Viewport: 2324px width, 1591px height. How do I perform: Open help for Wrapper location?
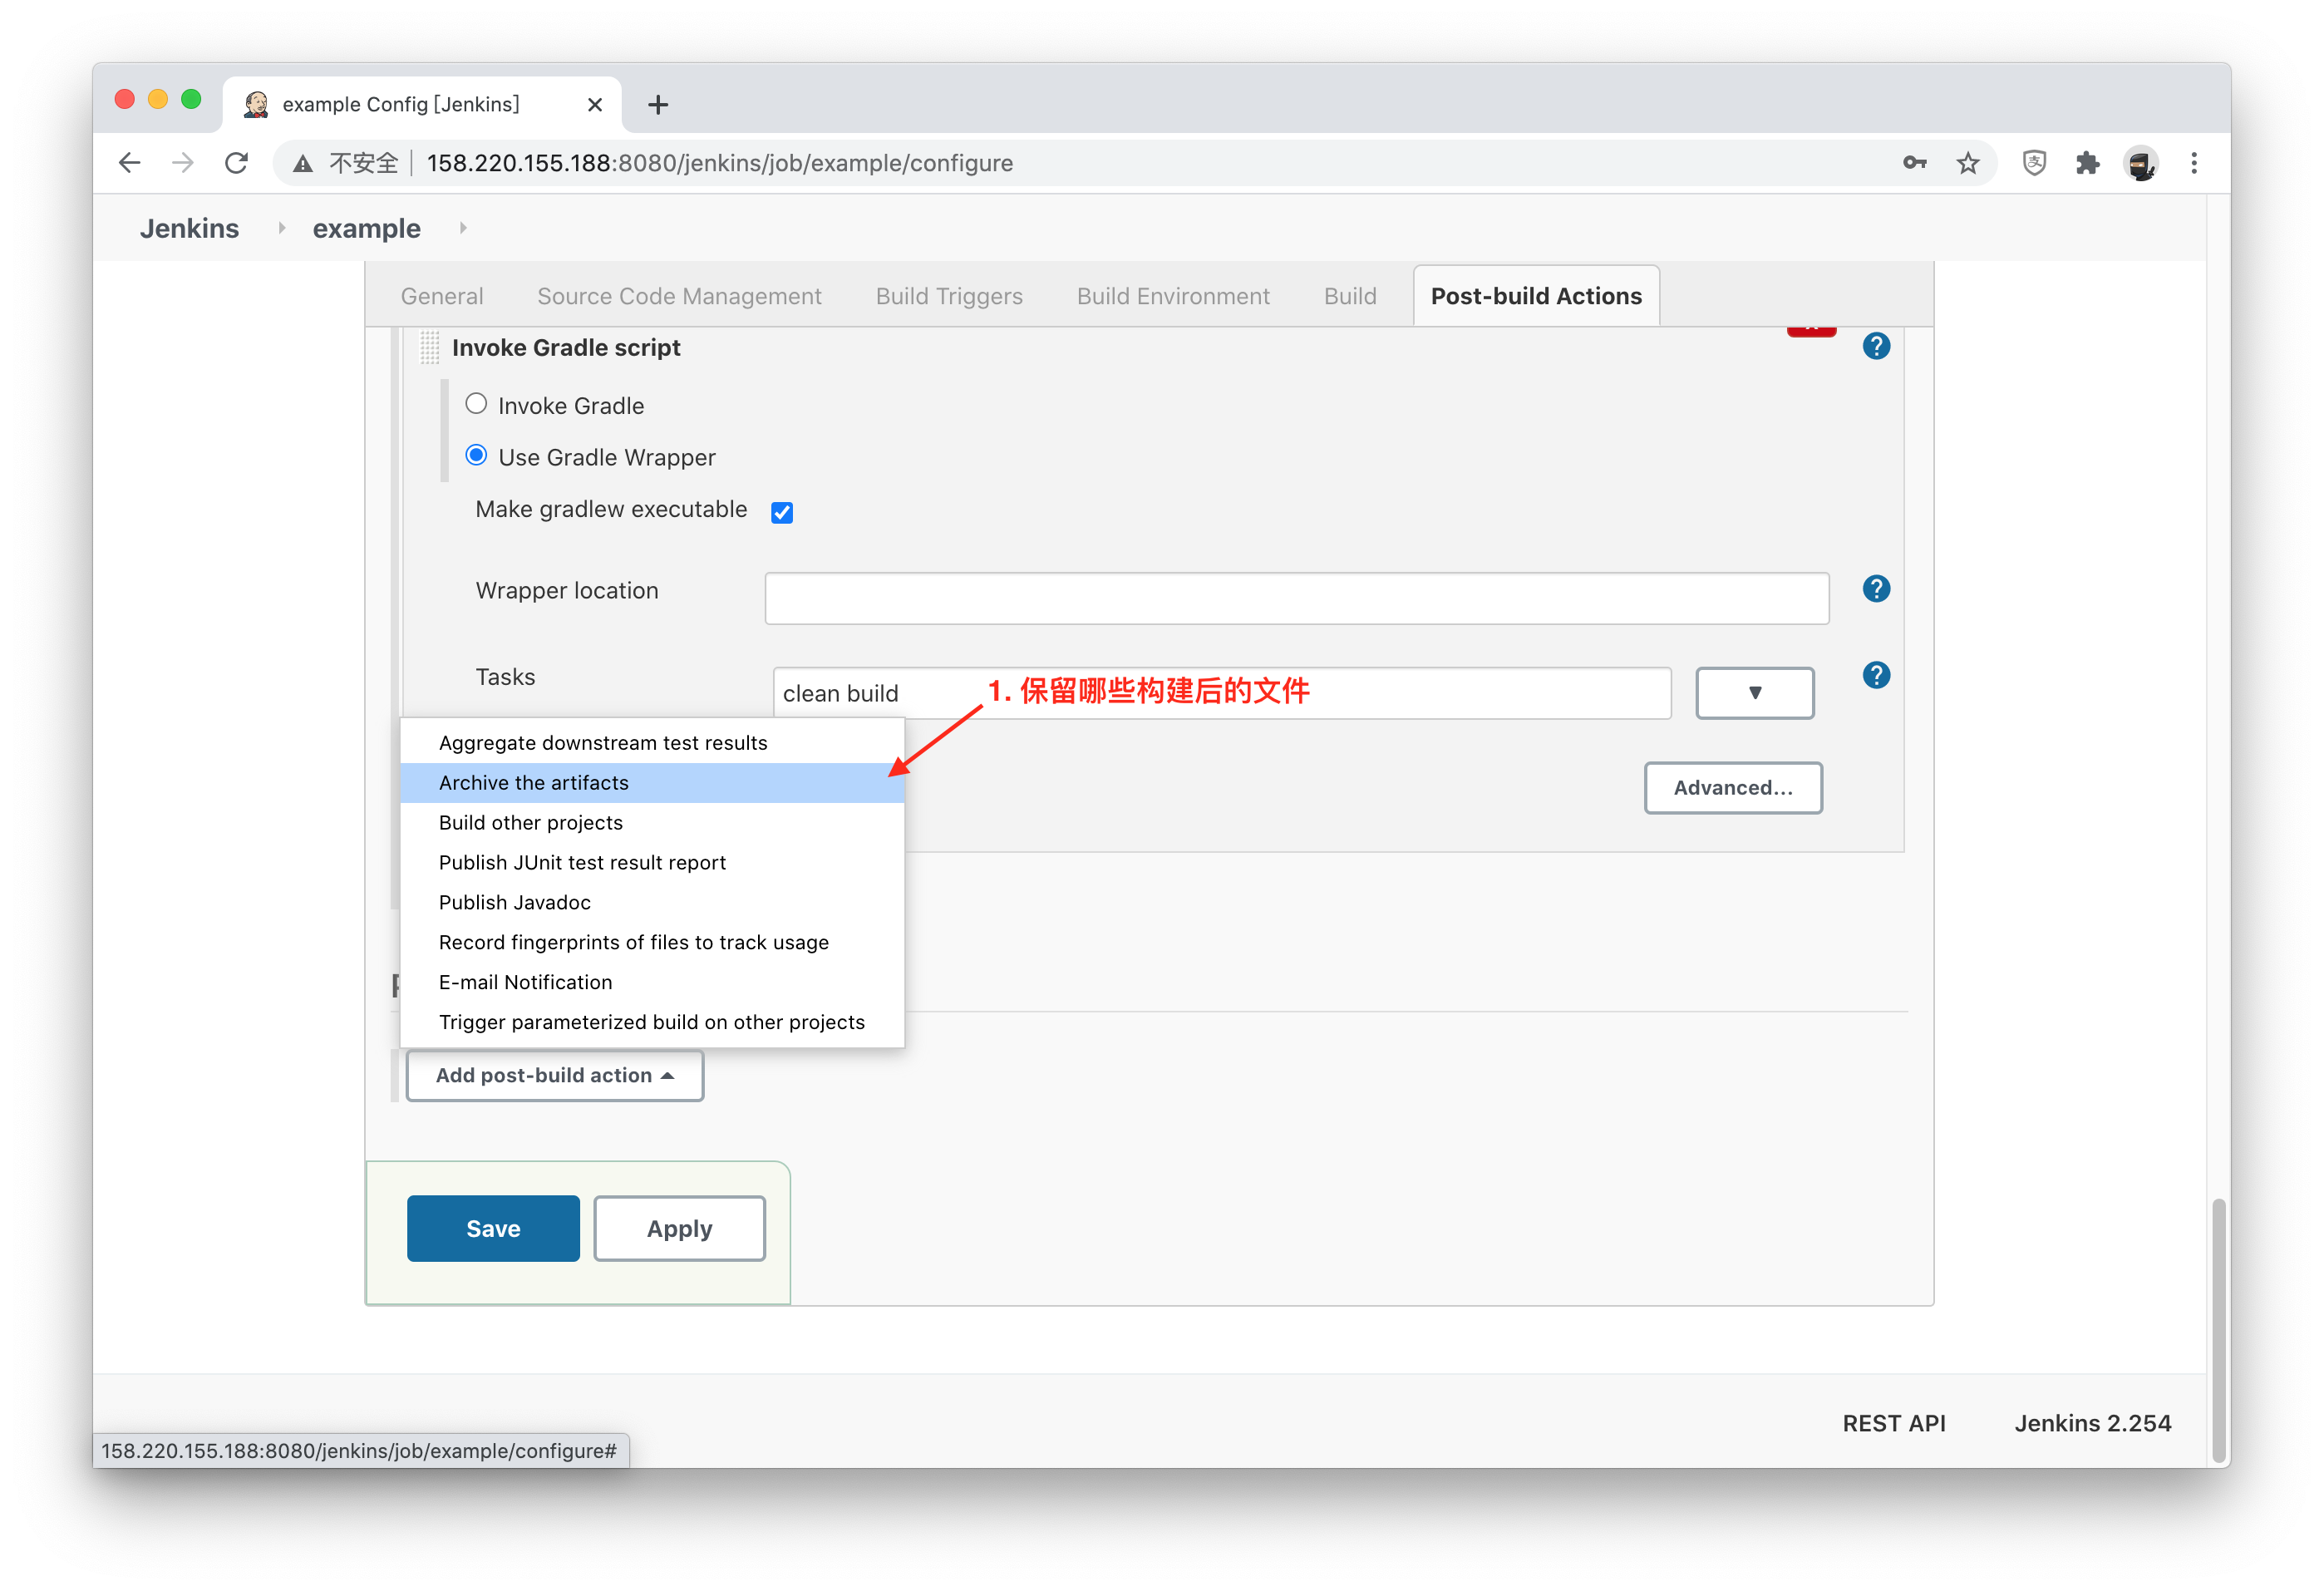pyautogui.click(x=1876, y=589)
